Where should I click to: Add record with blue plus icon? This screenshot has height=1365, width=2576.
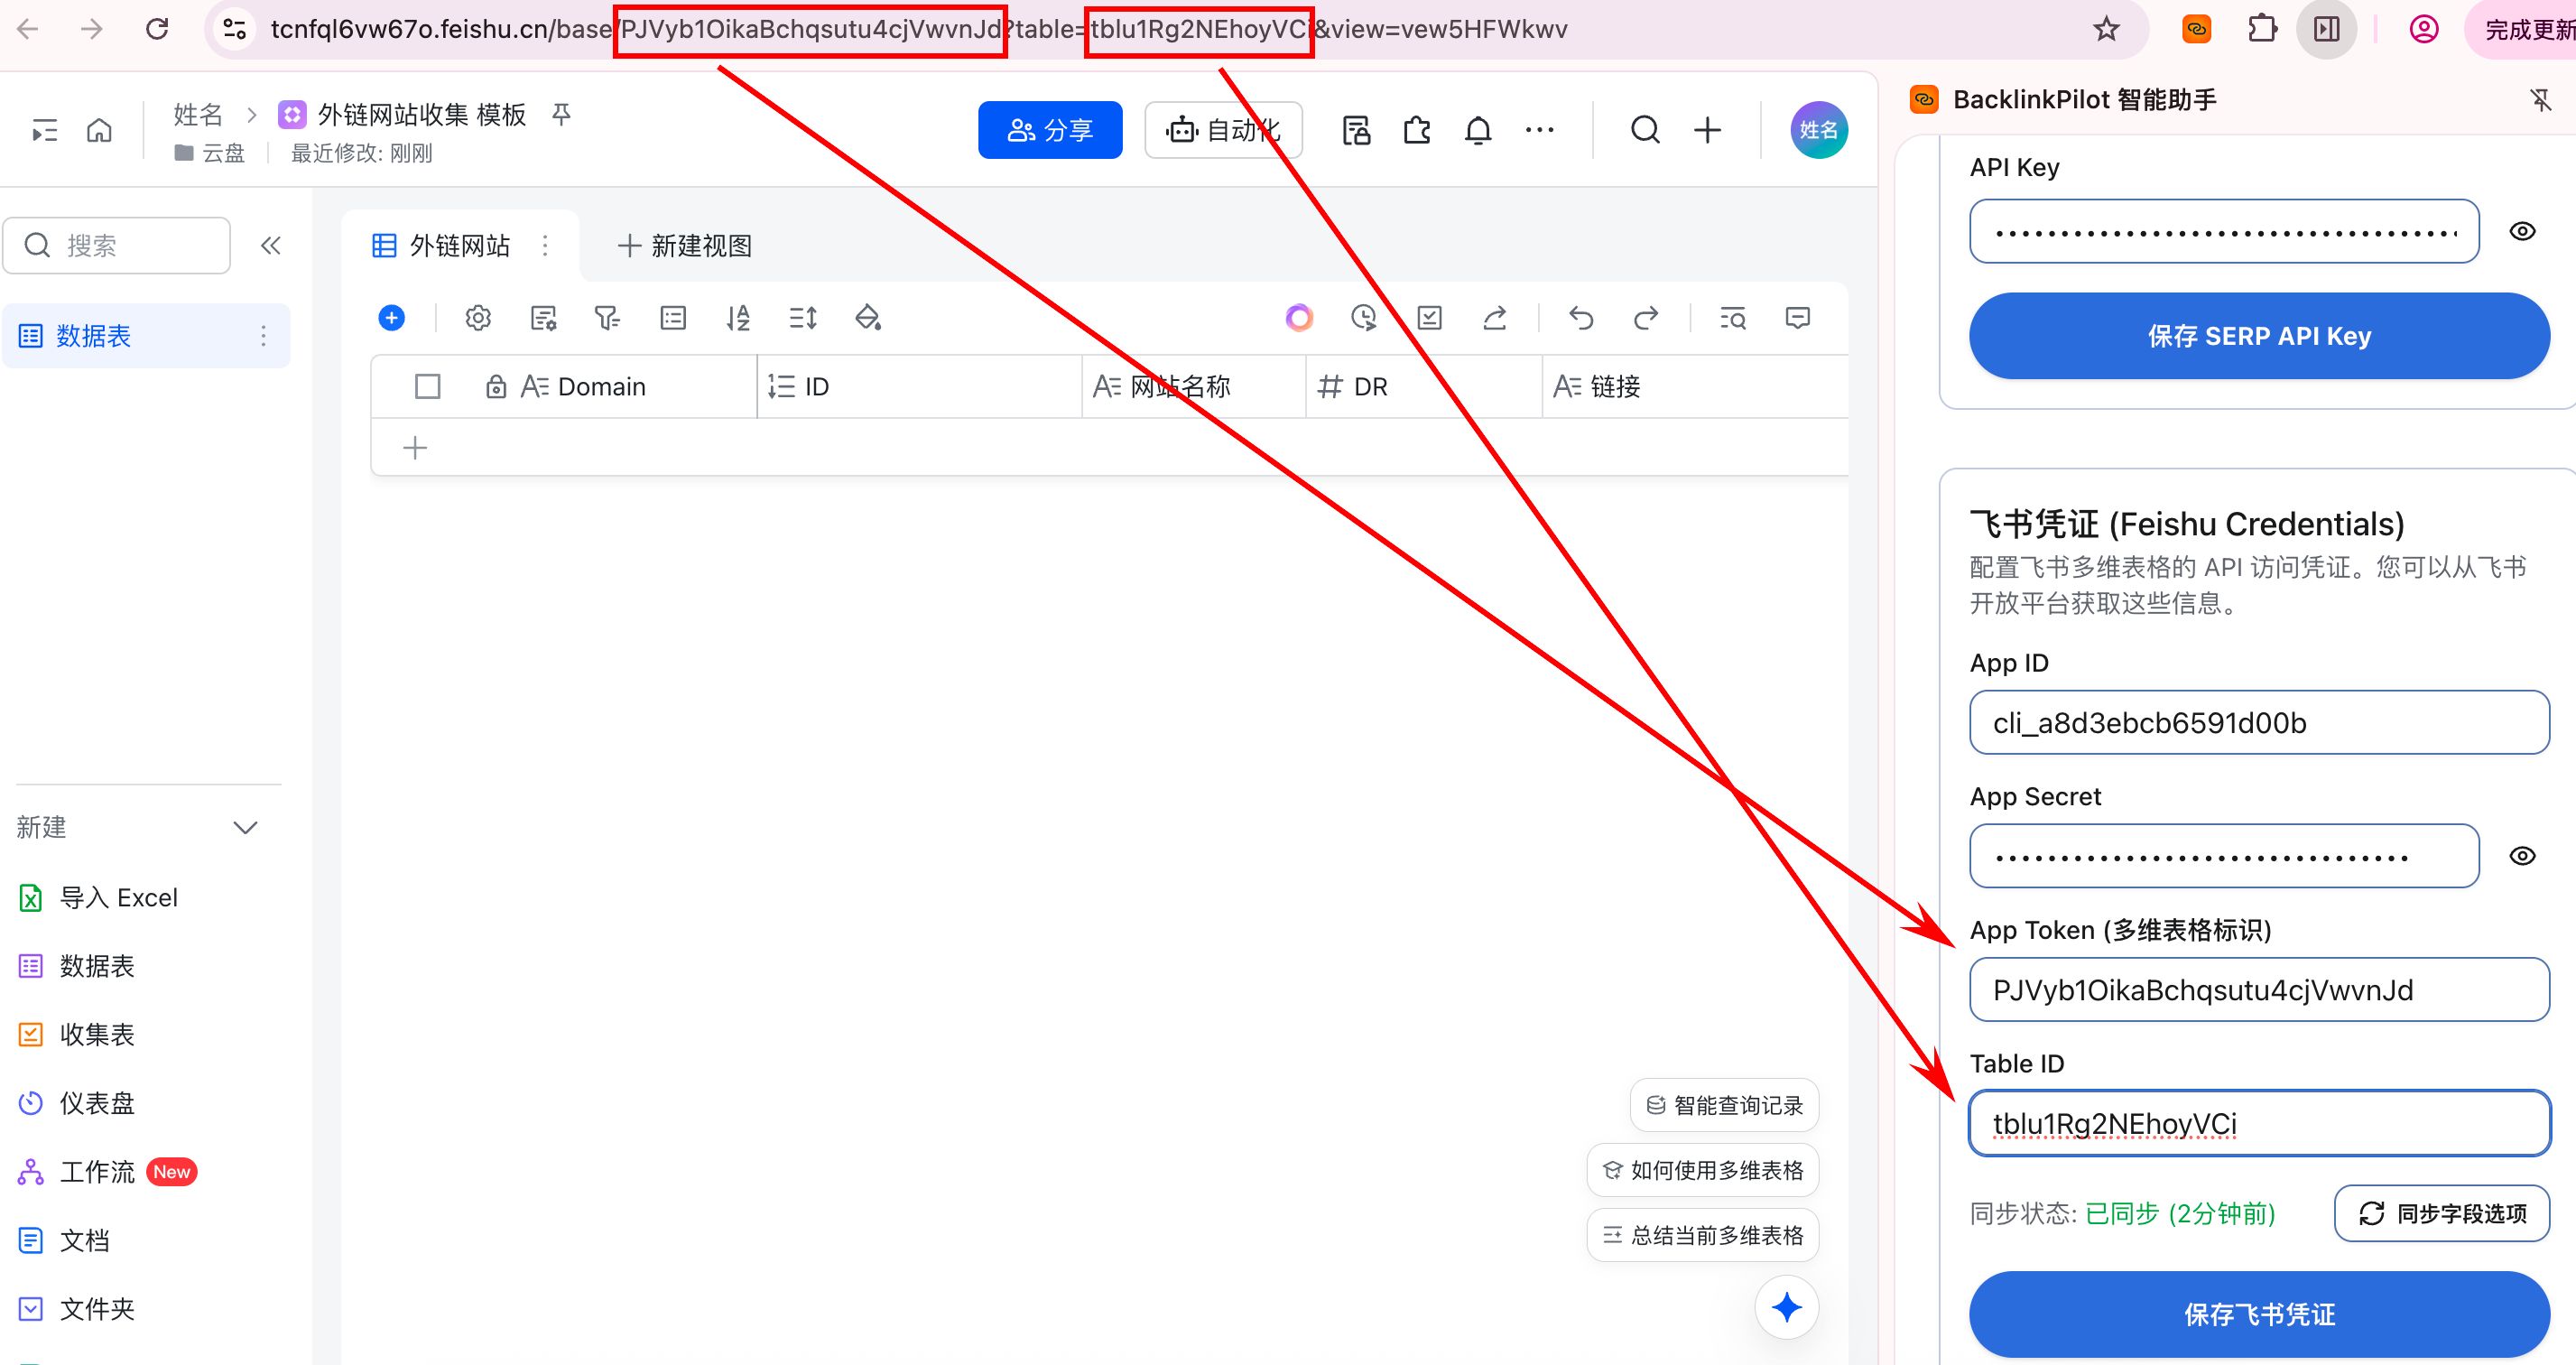[392, 318]
